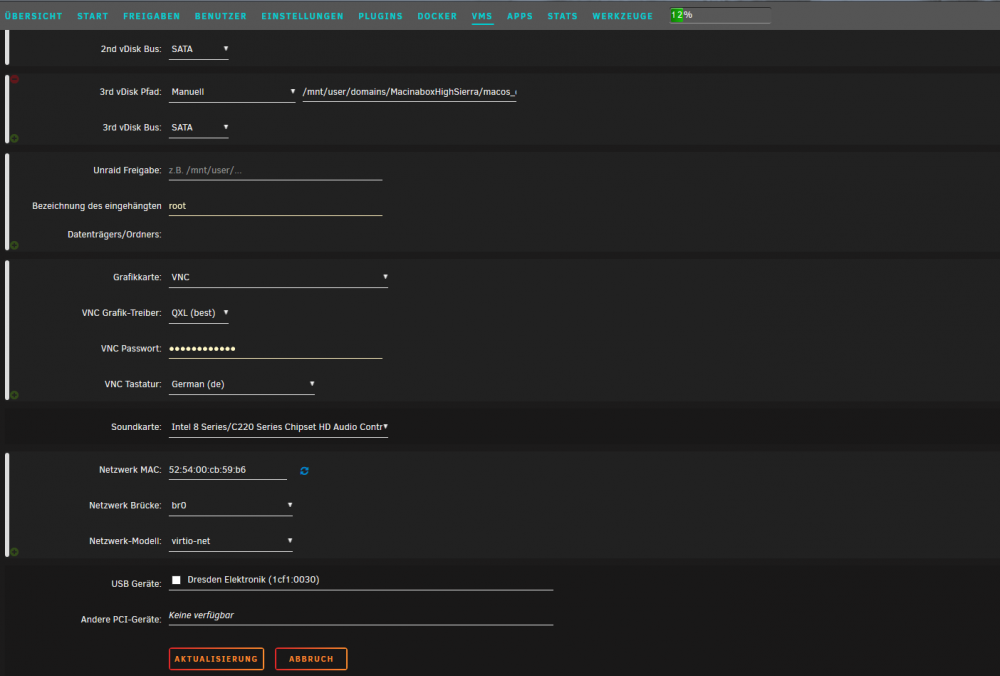Open EINSTELLUNGEN in the top menu
Screen dimensions: 1000x676
click(x=302, y=16)
